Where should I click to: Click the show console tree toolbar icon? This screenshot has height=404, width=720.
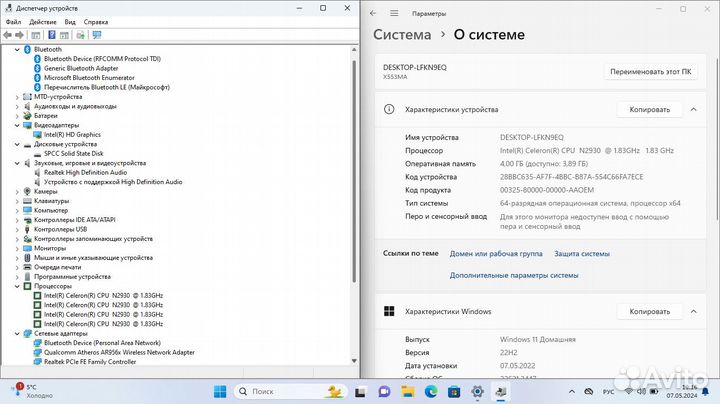point(36,35)
